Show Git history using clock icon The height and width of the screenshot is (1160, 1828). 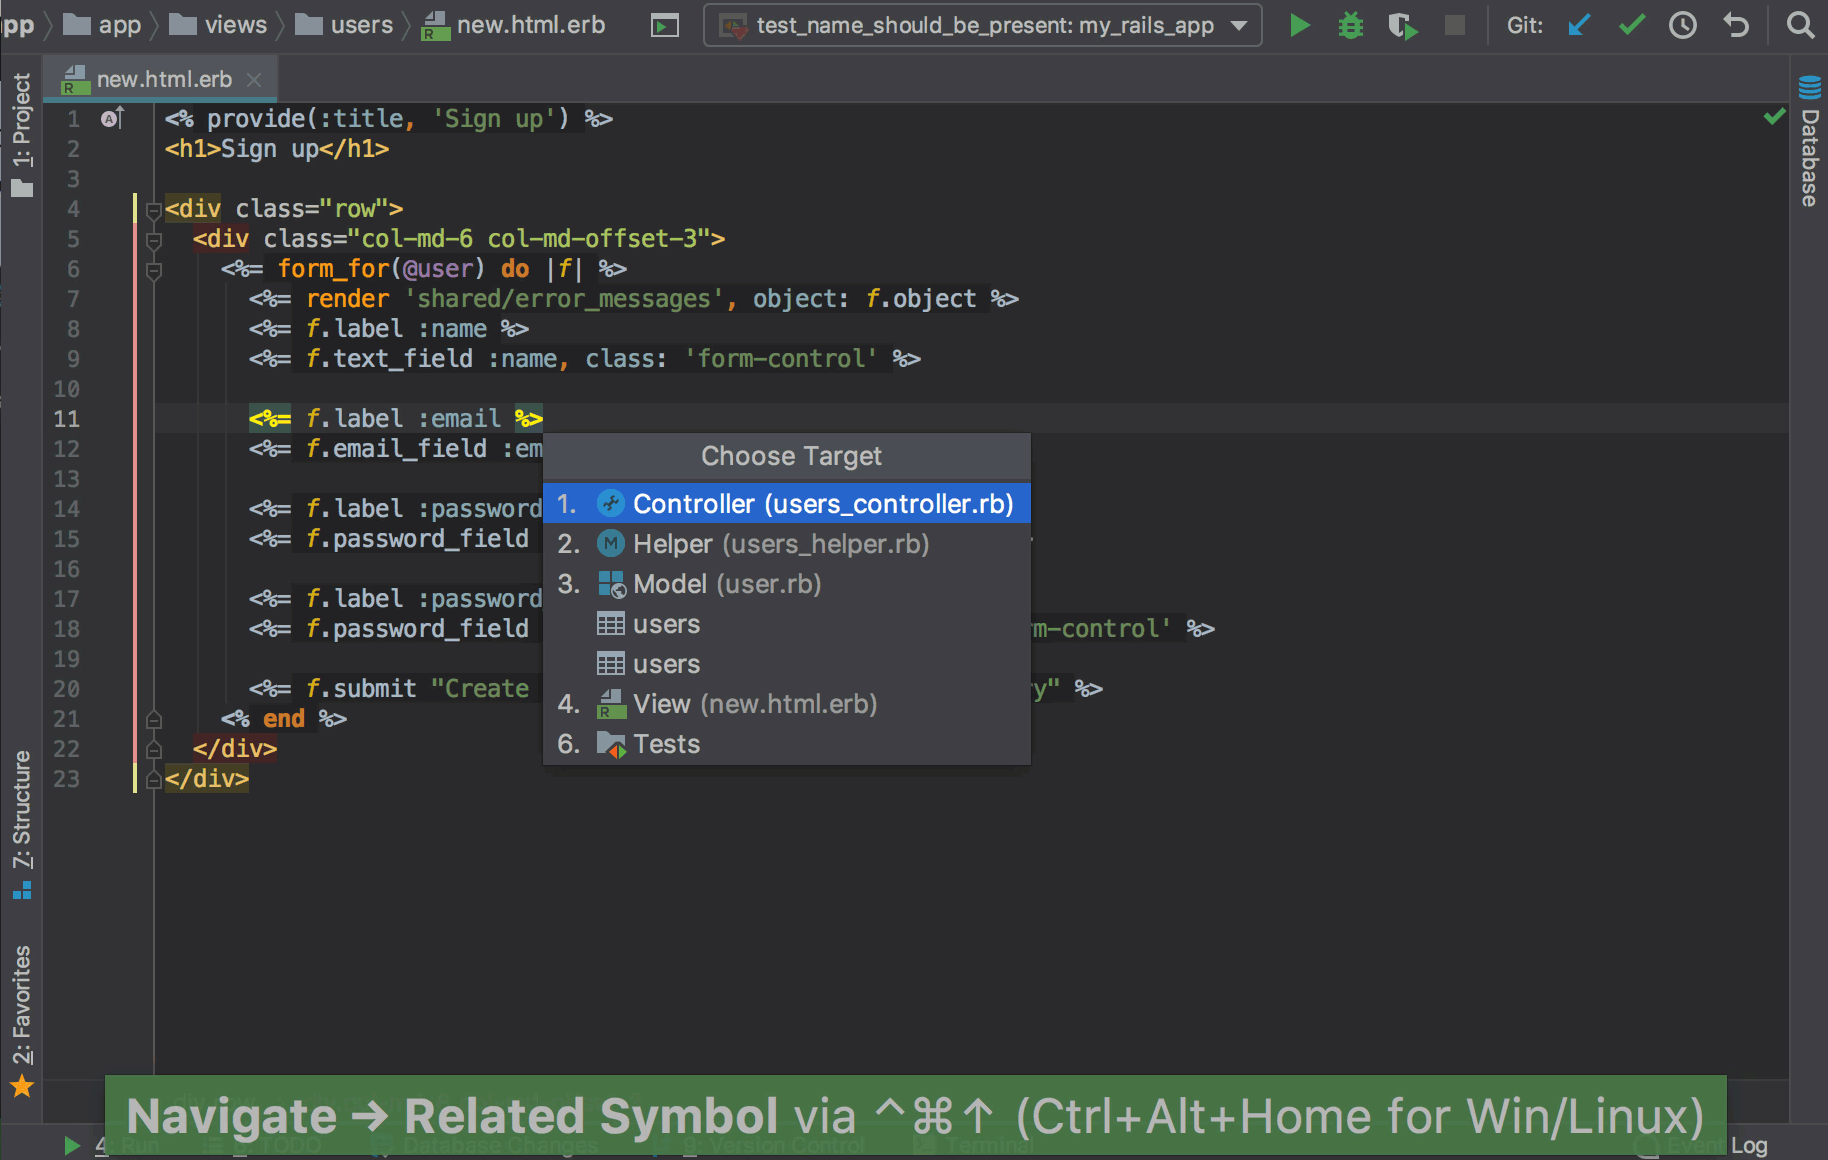point(1683,25)
